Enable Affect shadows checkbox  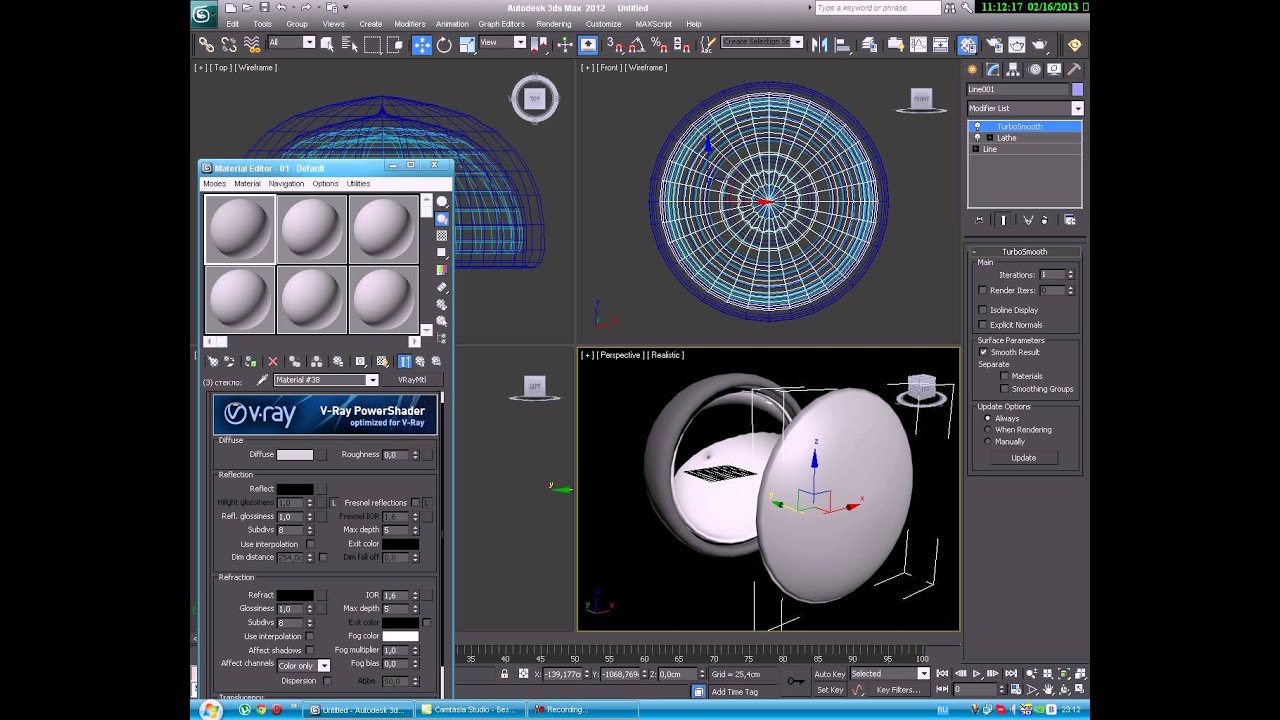pyautogui.click(x=310, y=650)
